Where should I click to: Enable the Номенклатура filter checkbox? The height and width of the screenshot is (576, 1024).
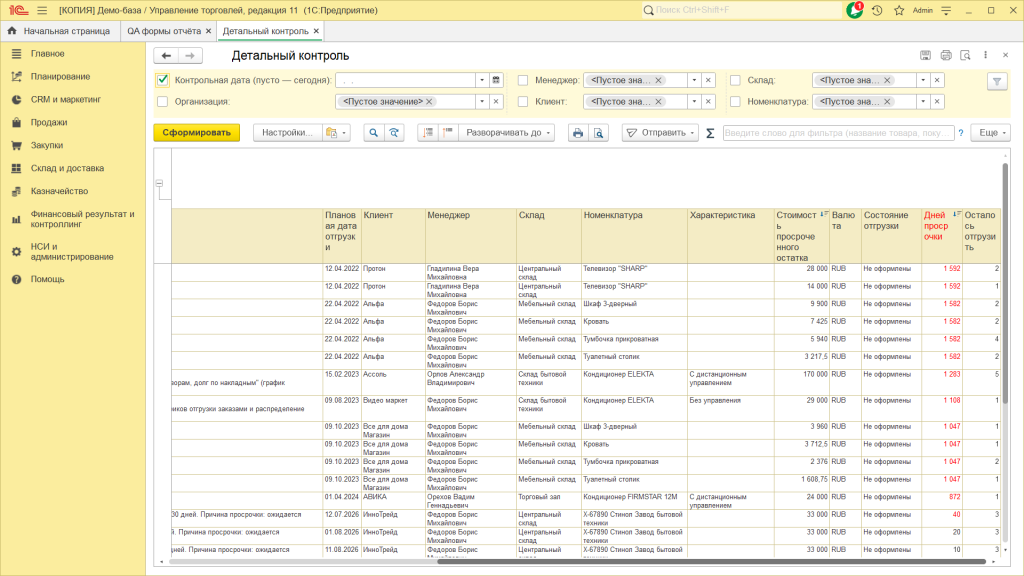click(735, 101)
